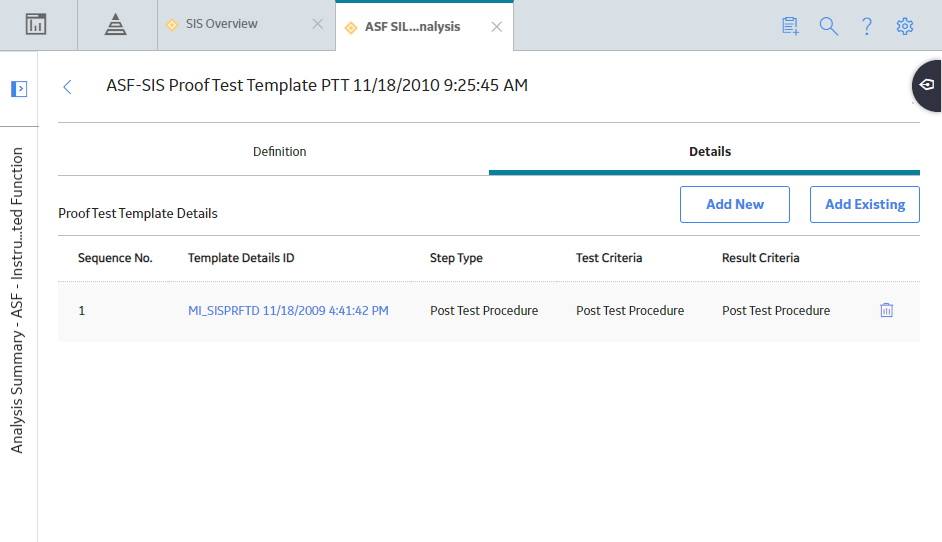Click the Add New button

[735, 204]
